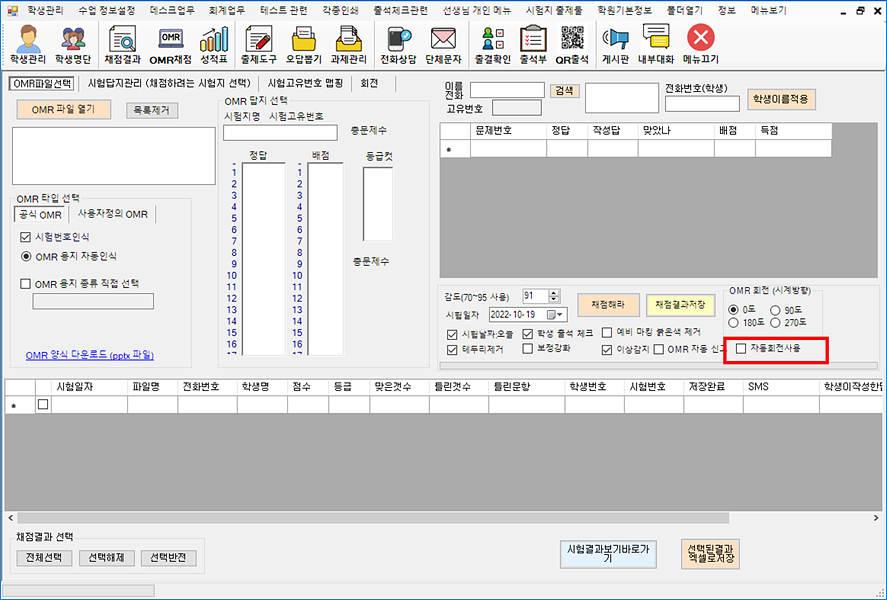This screenshot has height=600, width=887.
Task: Click the OMR채점 toolbar icon
Action: [x=170, y=44]
